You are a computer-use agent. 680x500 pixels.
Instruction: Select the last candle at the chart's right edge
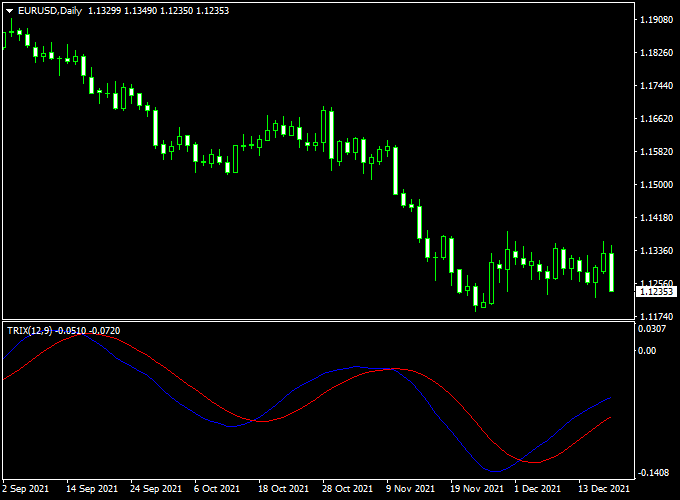click(x=611, y=272)
